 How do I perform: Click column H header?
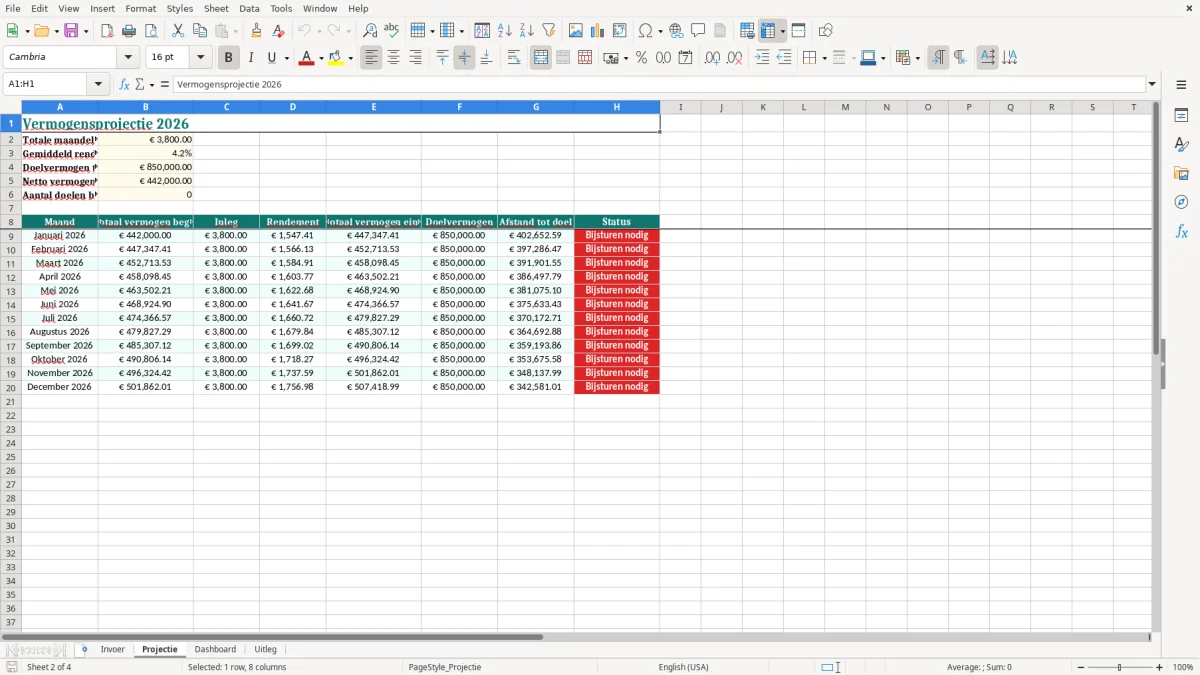coord(617,107)
